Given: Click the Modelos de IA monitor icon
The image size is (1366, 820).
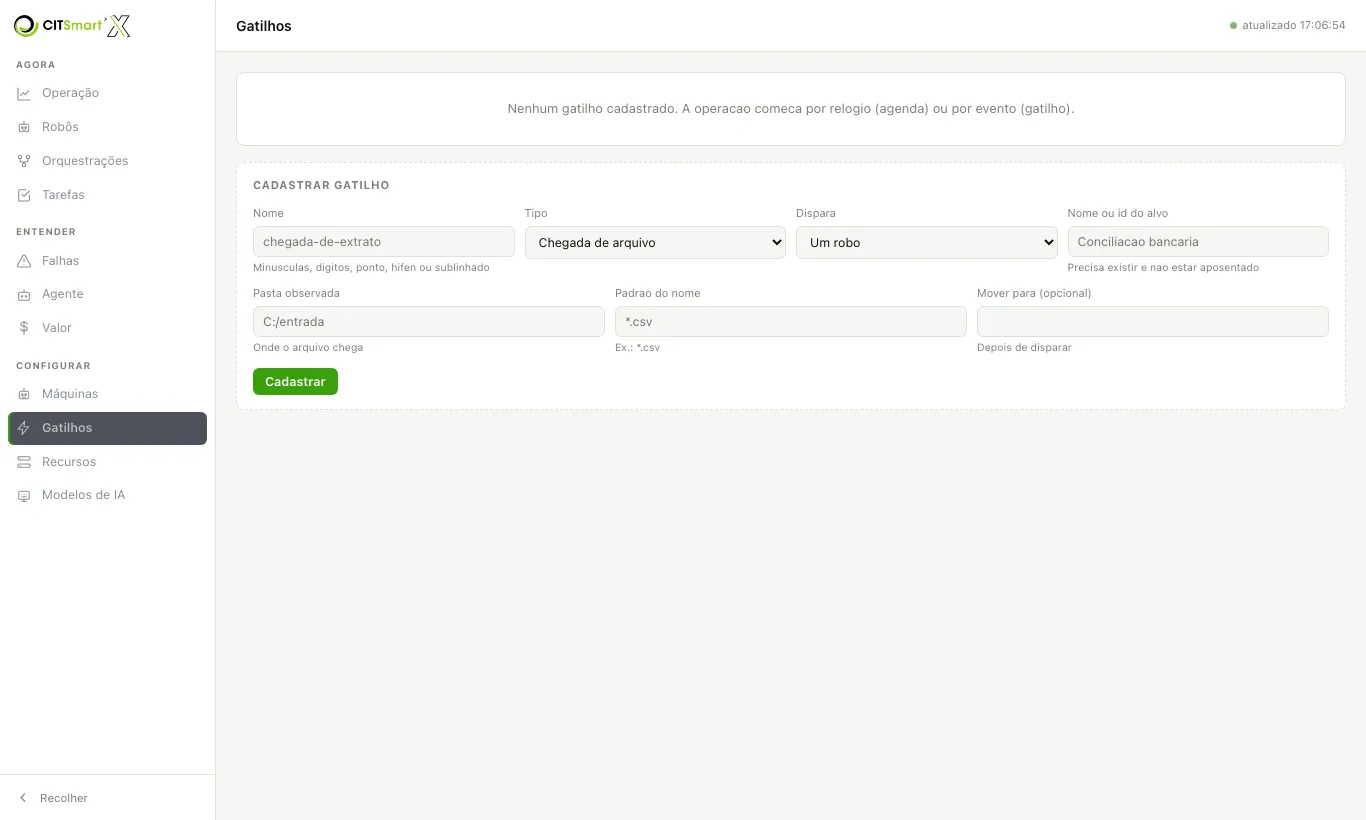Looking at the screenshot, I should [x=24, y=495].
